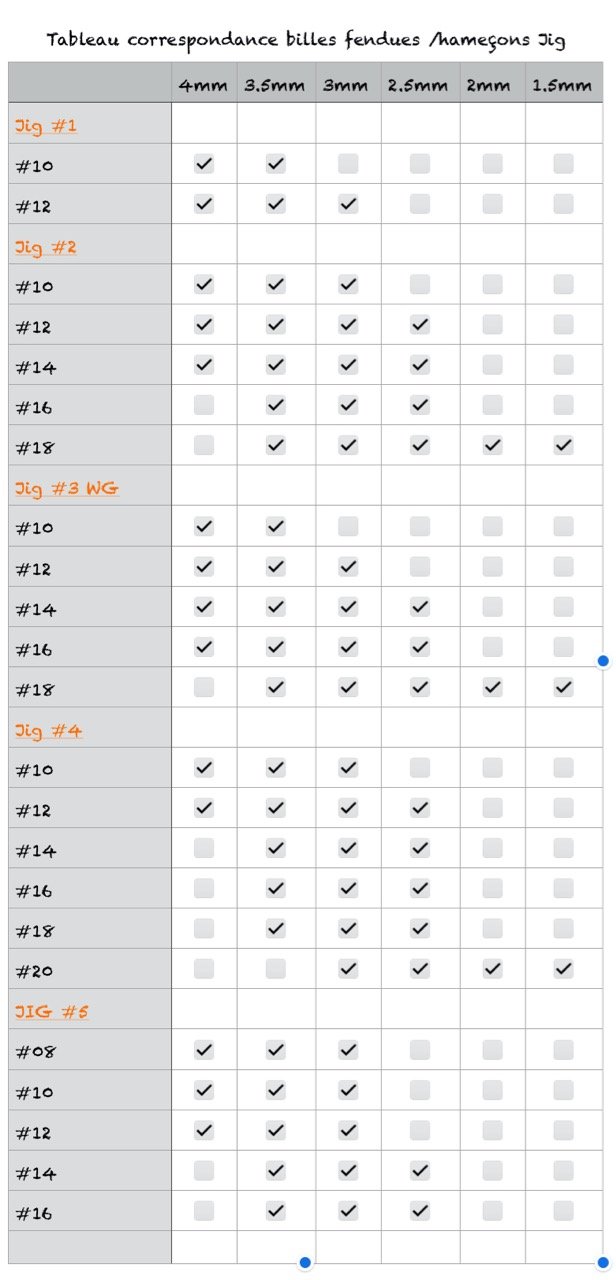This screenshot has height=1280, width=616.
Task: Check 3mm box in Jig #1 #10 row
Action: point(348,164)
